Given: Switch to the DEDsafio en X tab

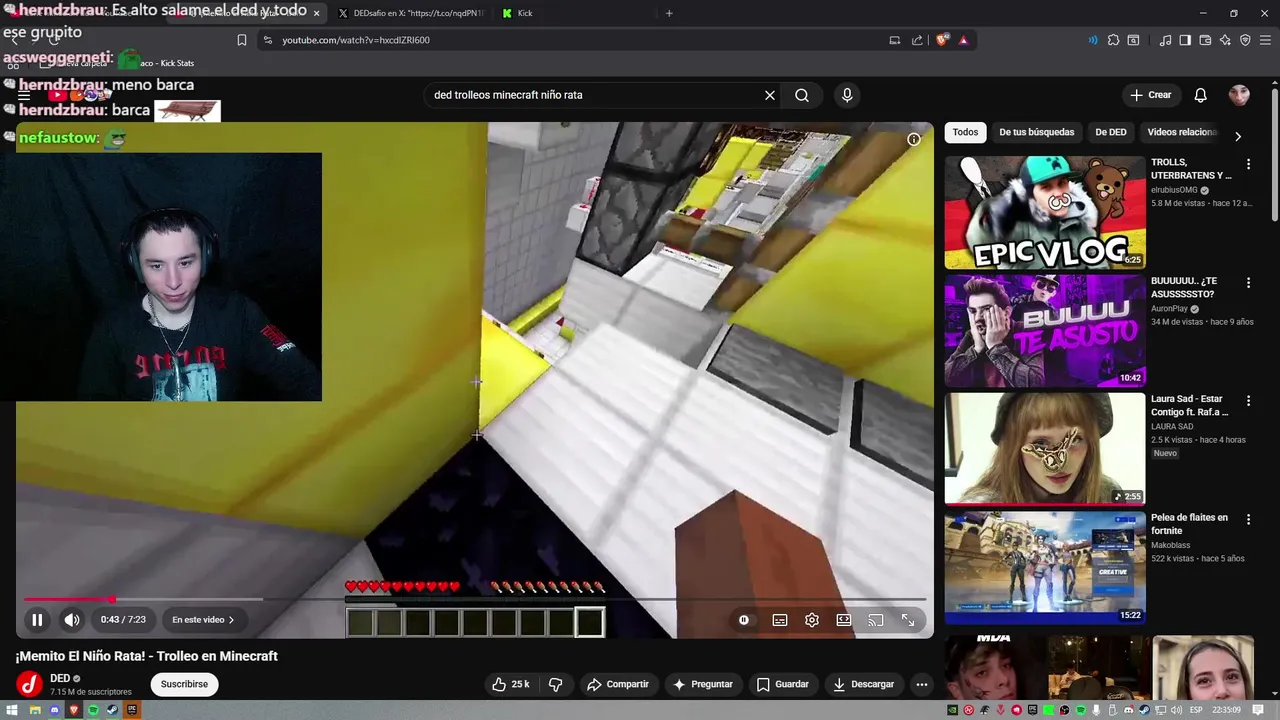Looking at the screenshot, I should coord(410,13).
